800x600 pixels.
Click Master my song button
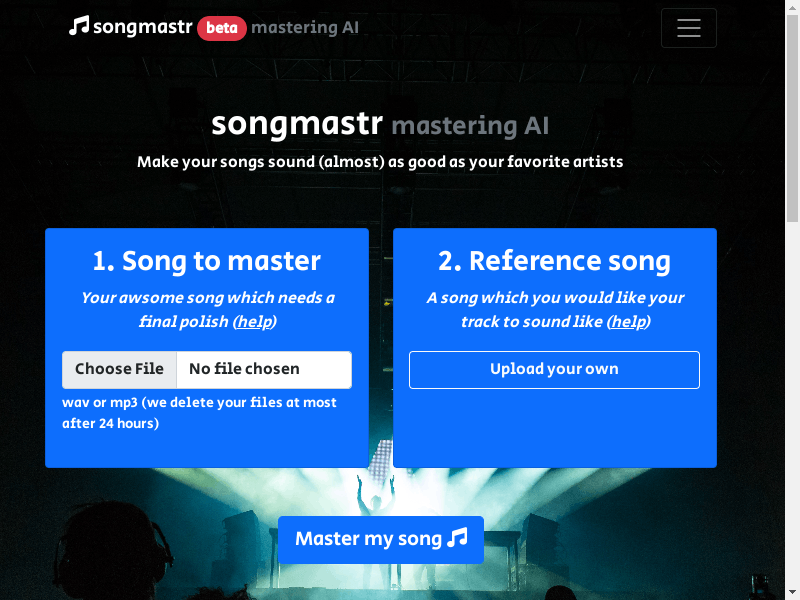[x=381, y=539]
